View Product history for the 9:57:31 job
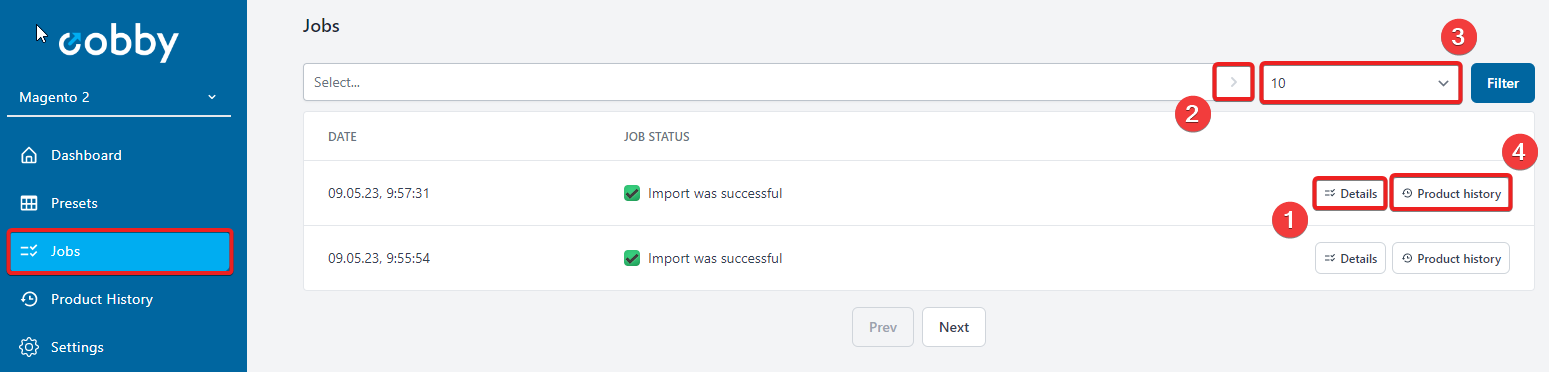This screenshot has width=1549, height=372. (1451, 193)
